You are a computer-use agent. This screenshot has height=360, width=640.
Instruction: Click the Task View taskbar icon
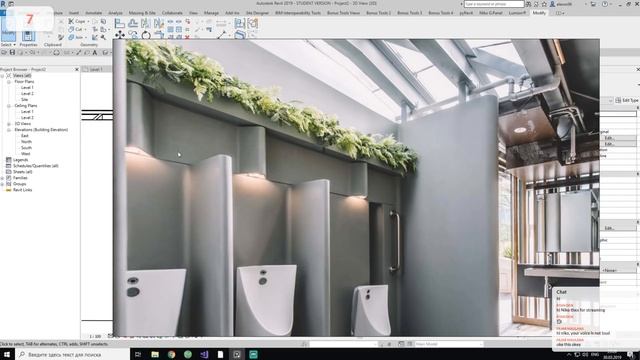click(138, 354)
